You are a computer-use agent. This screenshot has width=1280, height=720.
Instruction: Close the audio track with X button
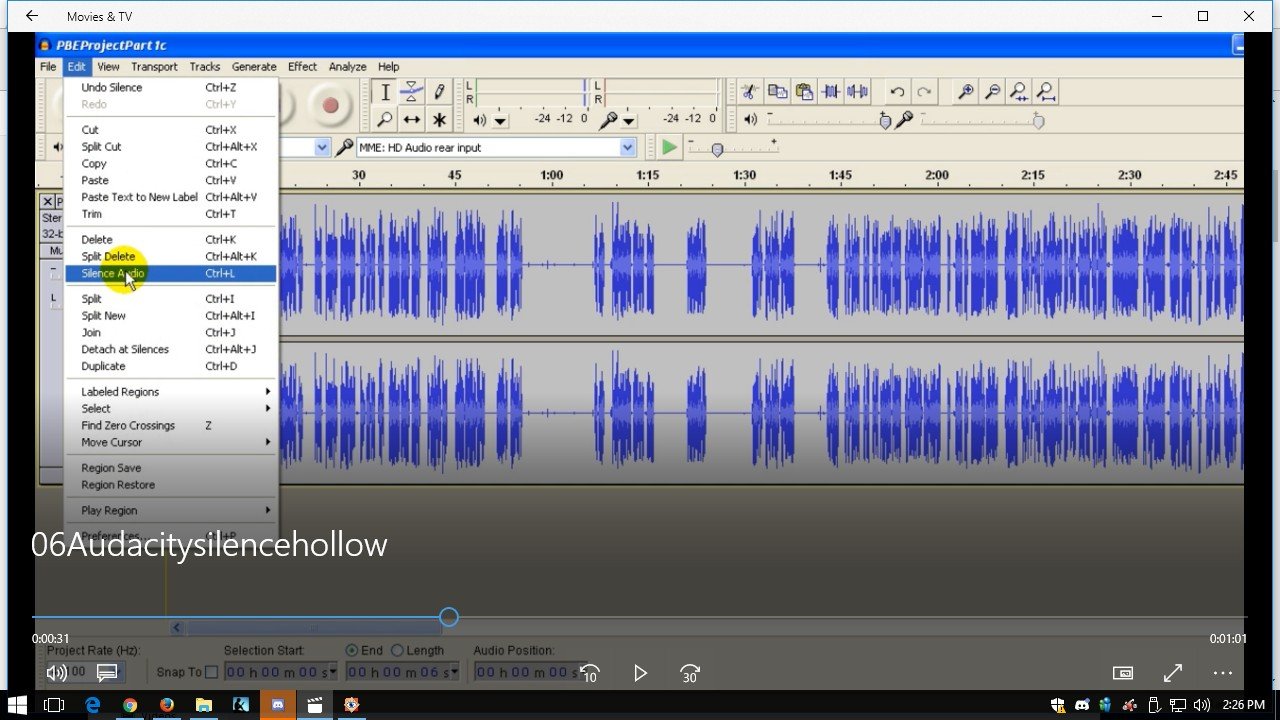47,201
